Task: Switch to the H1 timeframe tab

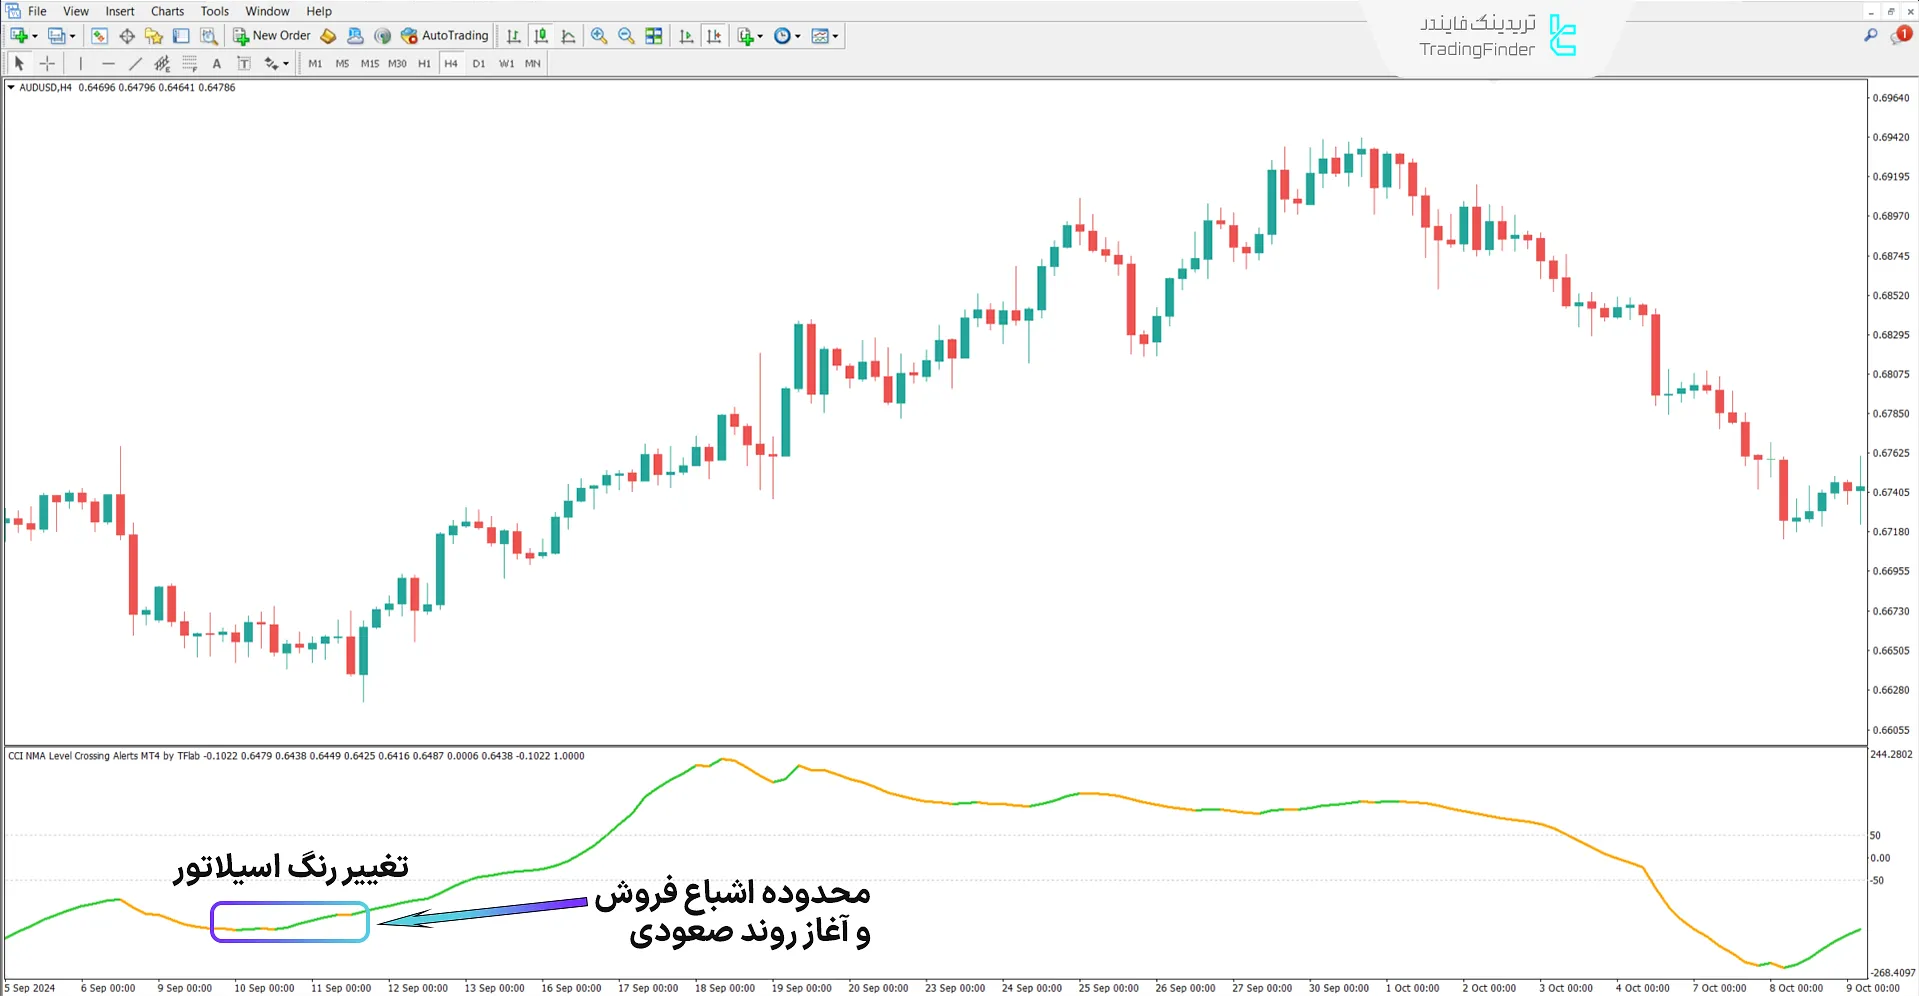Action: [x=424, y=63]
